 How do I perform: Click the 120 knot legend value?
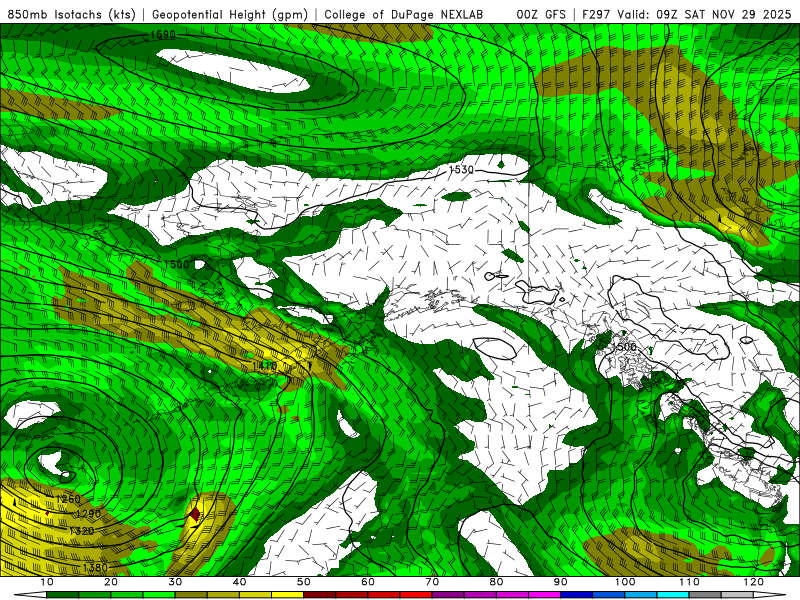[x=754, y=582]
